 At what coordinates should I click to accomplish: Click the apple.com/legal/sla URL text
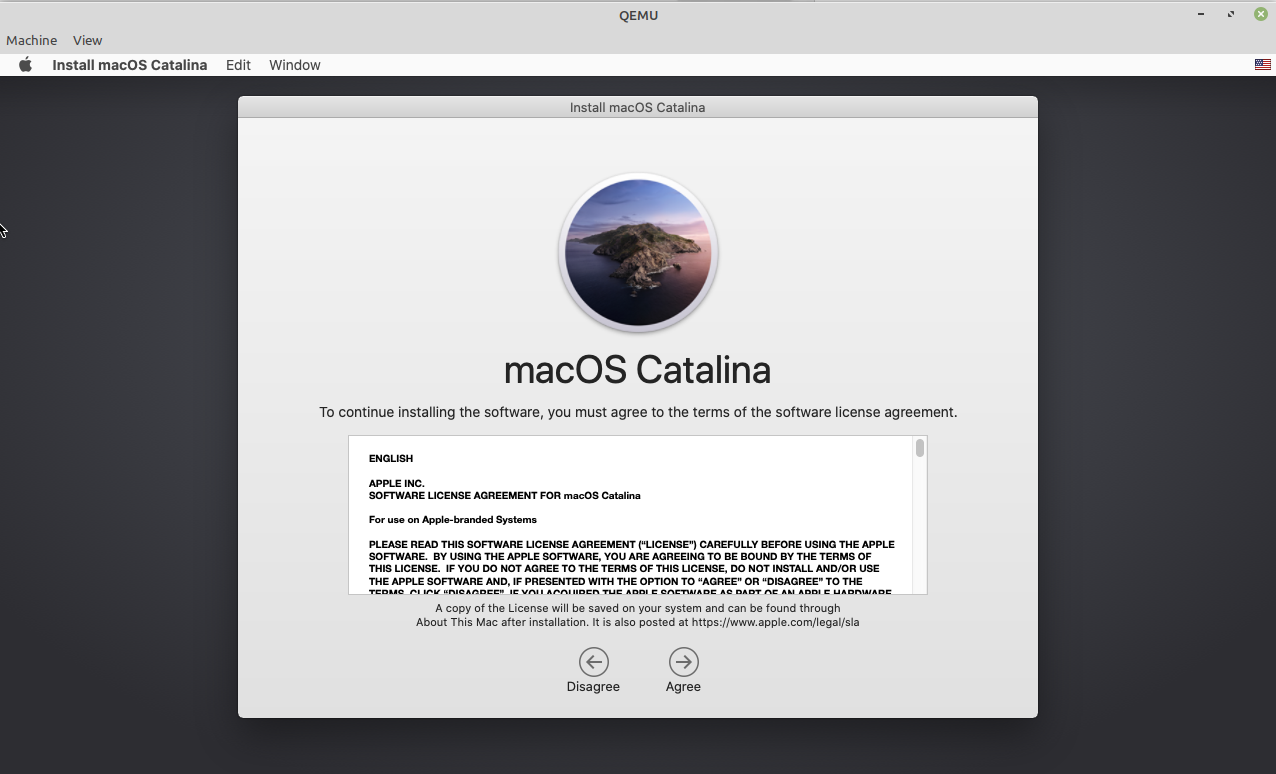[x=775, y=622]
